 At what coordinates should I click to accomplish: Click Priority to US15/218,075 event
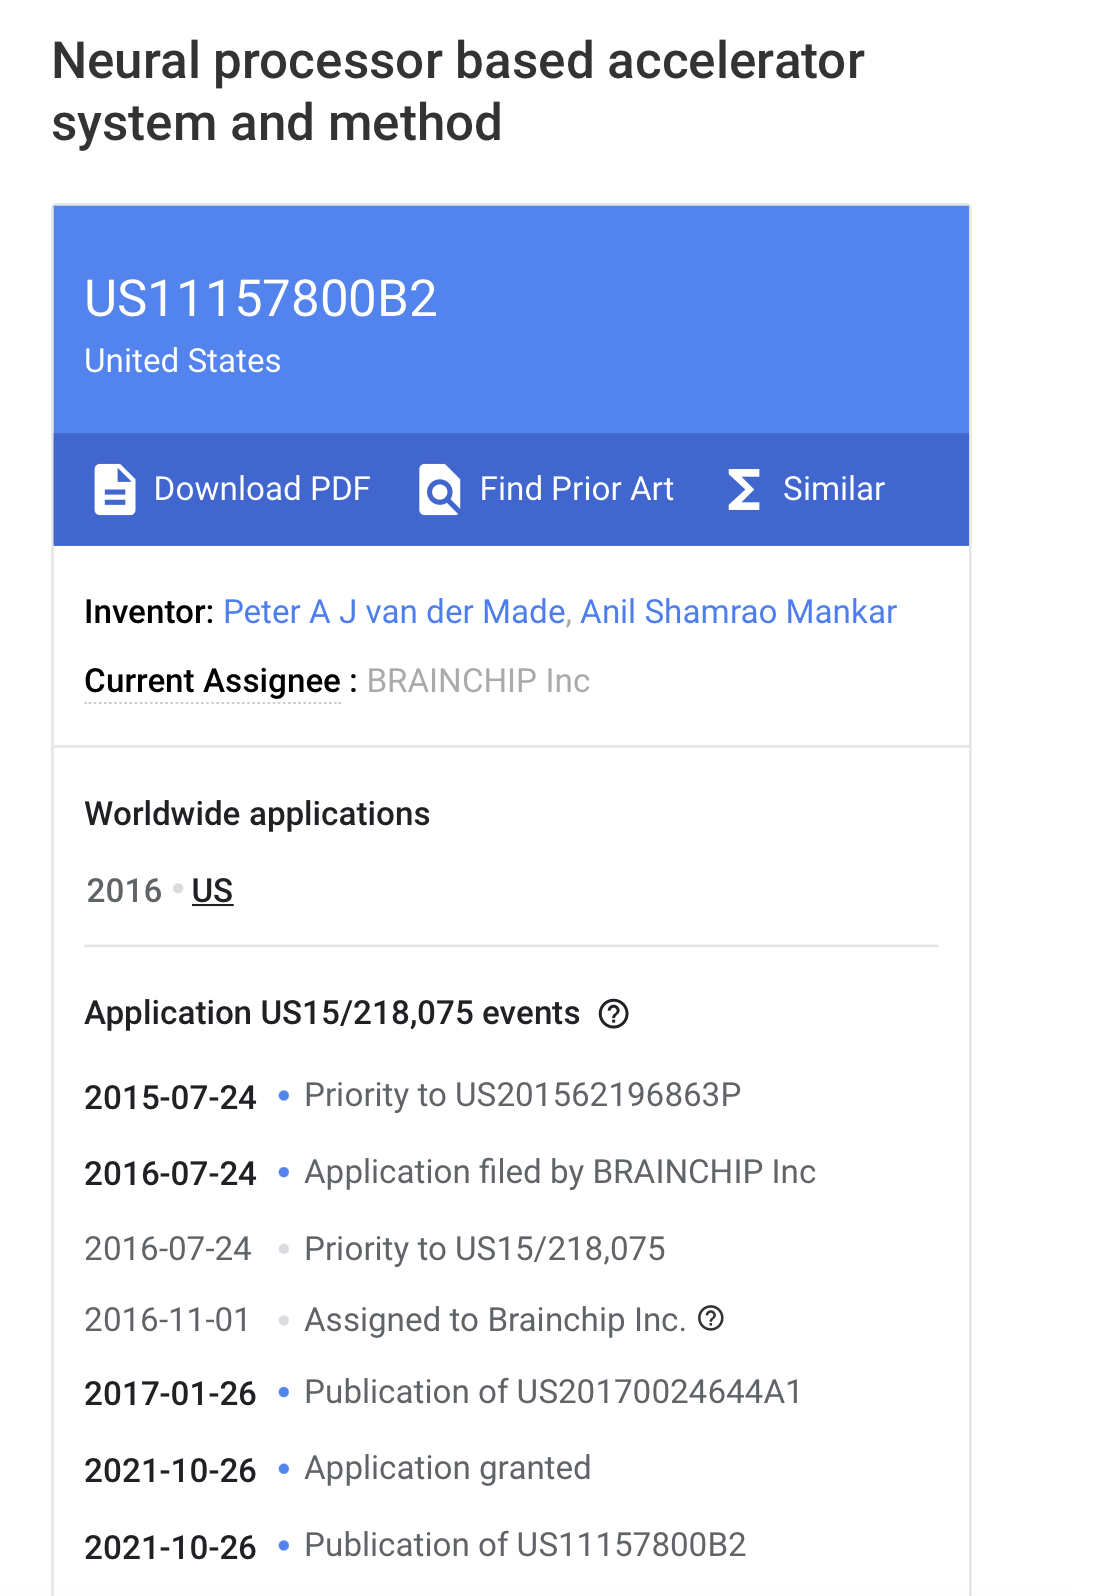coord(485,1249)
